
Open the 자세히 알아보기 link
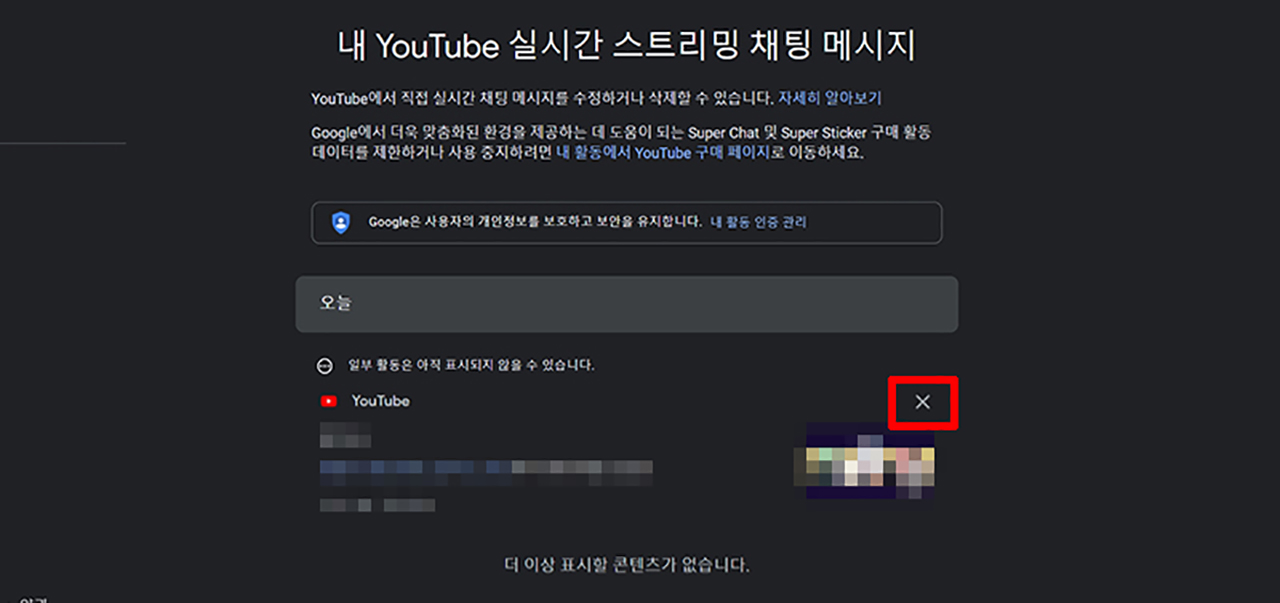coord(830,98)
